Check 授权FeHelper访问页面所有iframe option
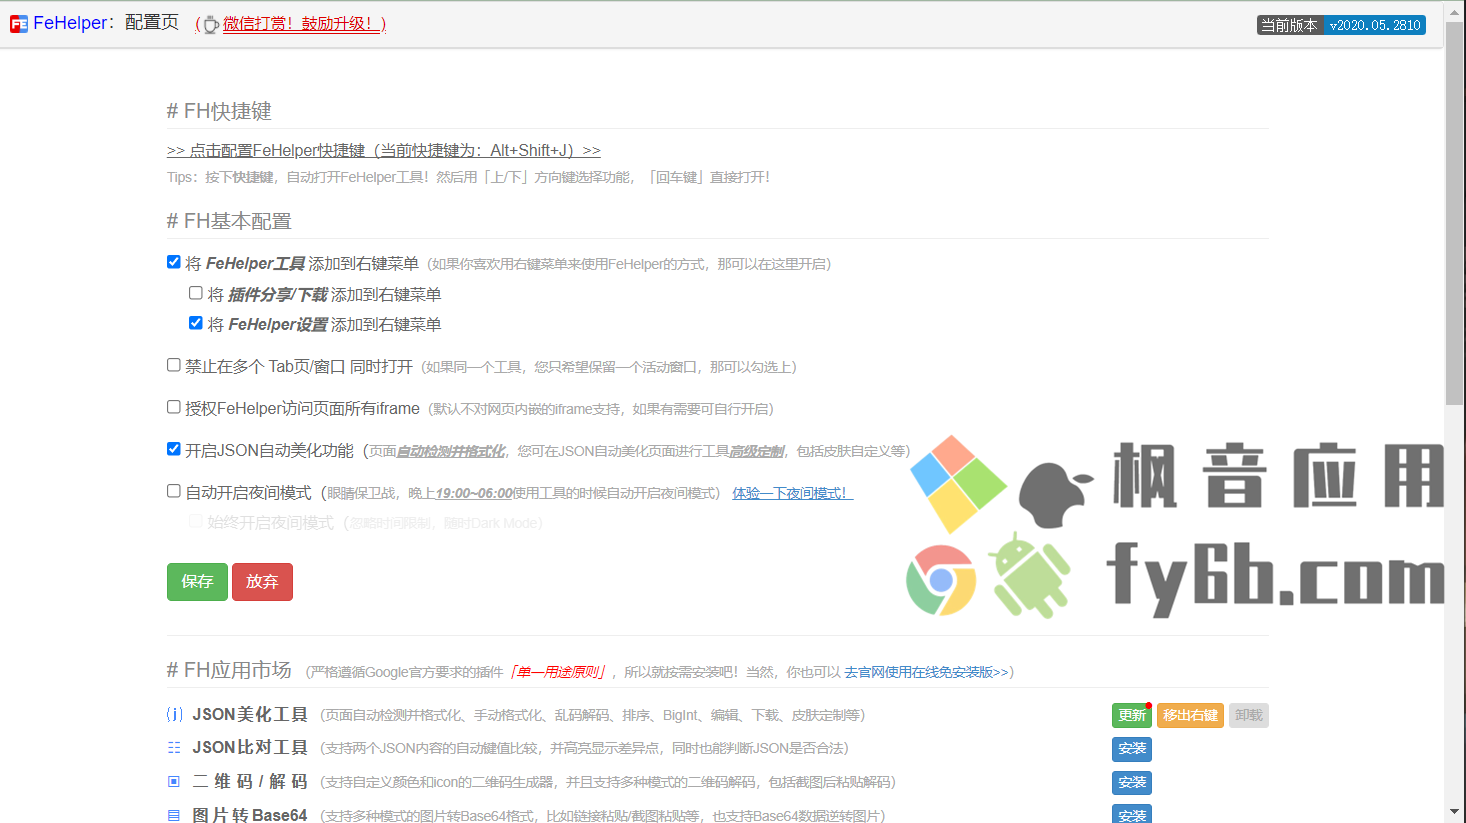Image resolution: width=1466 pixels, height=823 pixels. coord(174,407)
